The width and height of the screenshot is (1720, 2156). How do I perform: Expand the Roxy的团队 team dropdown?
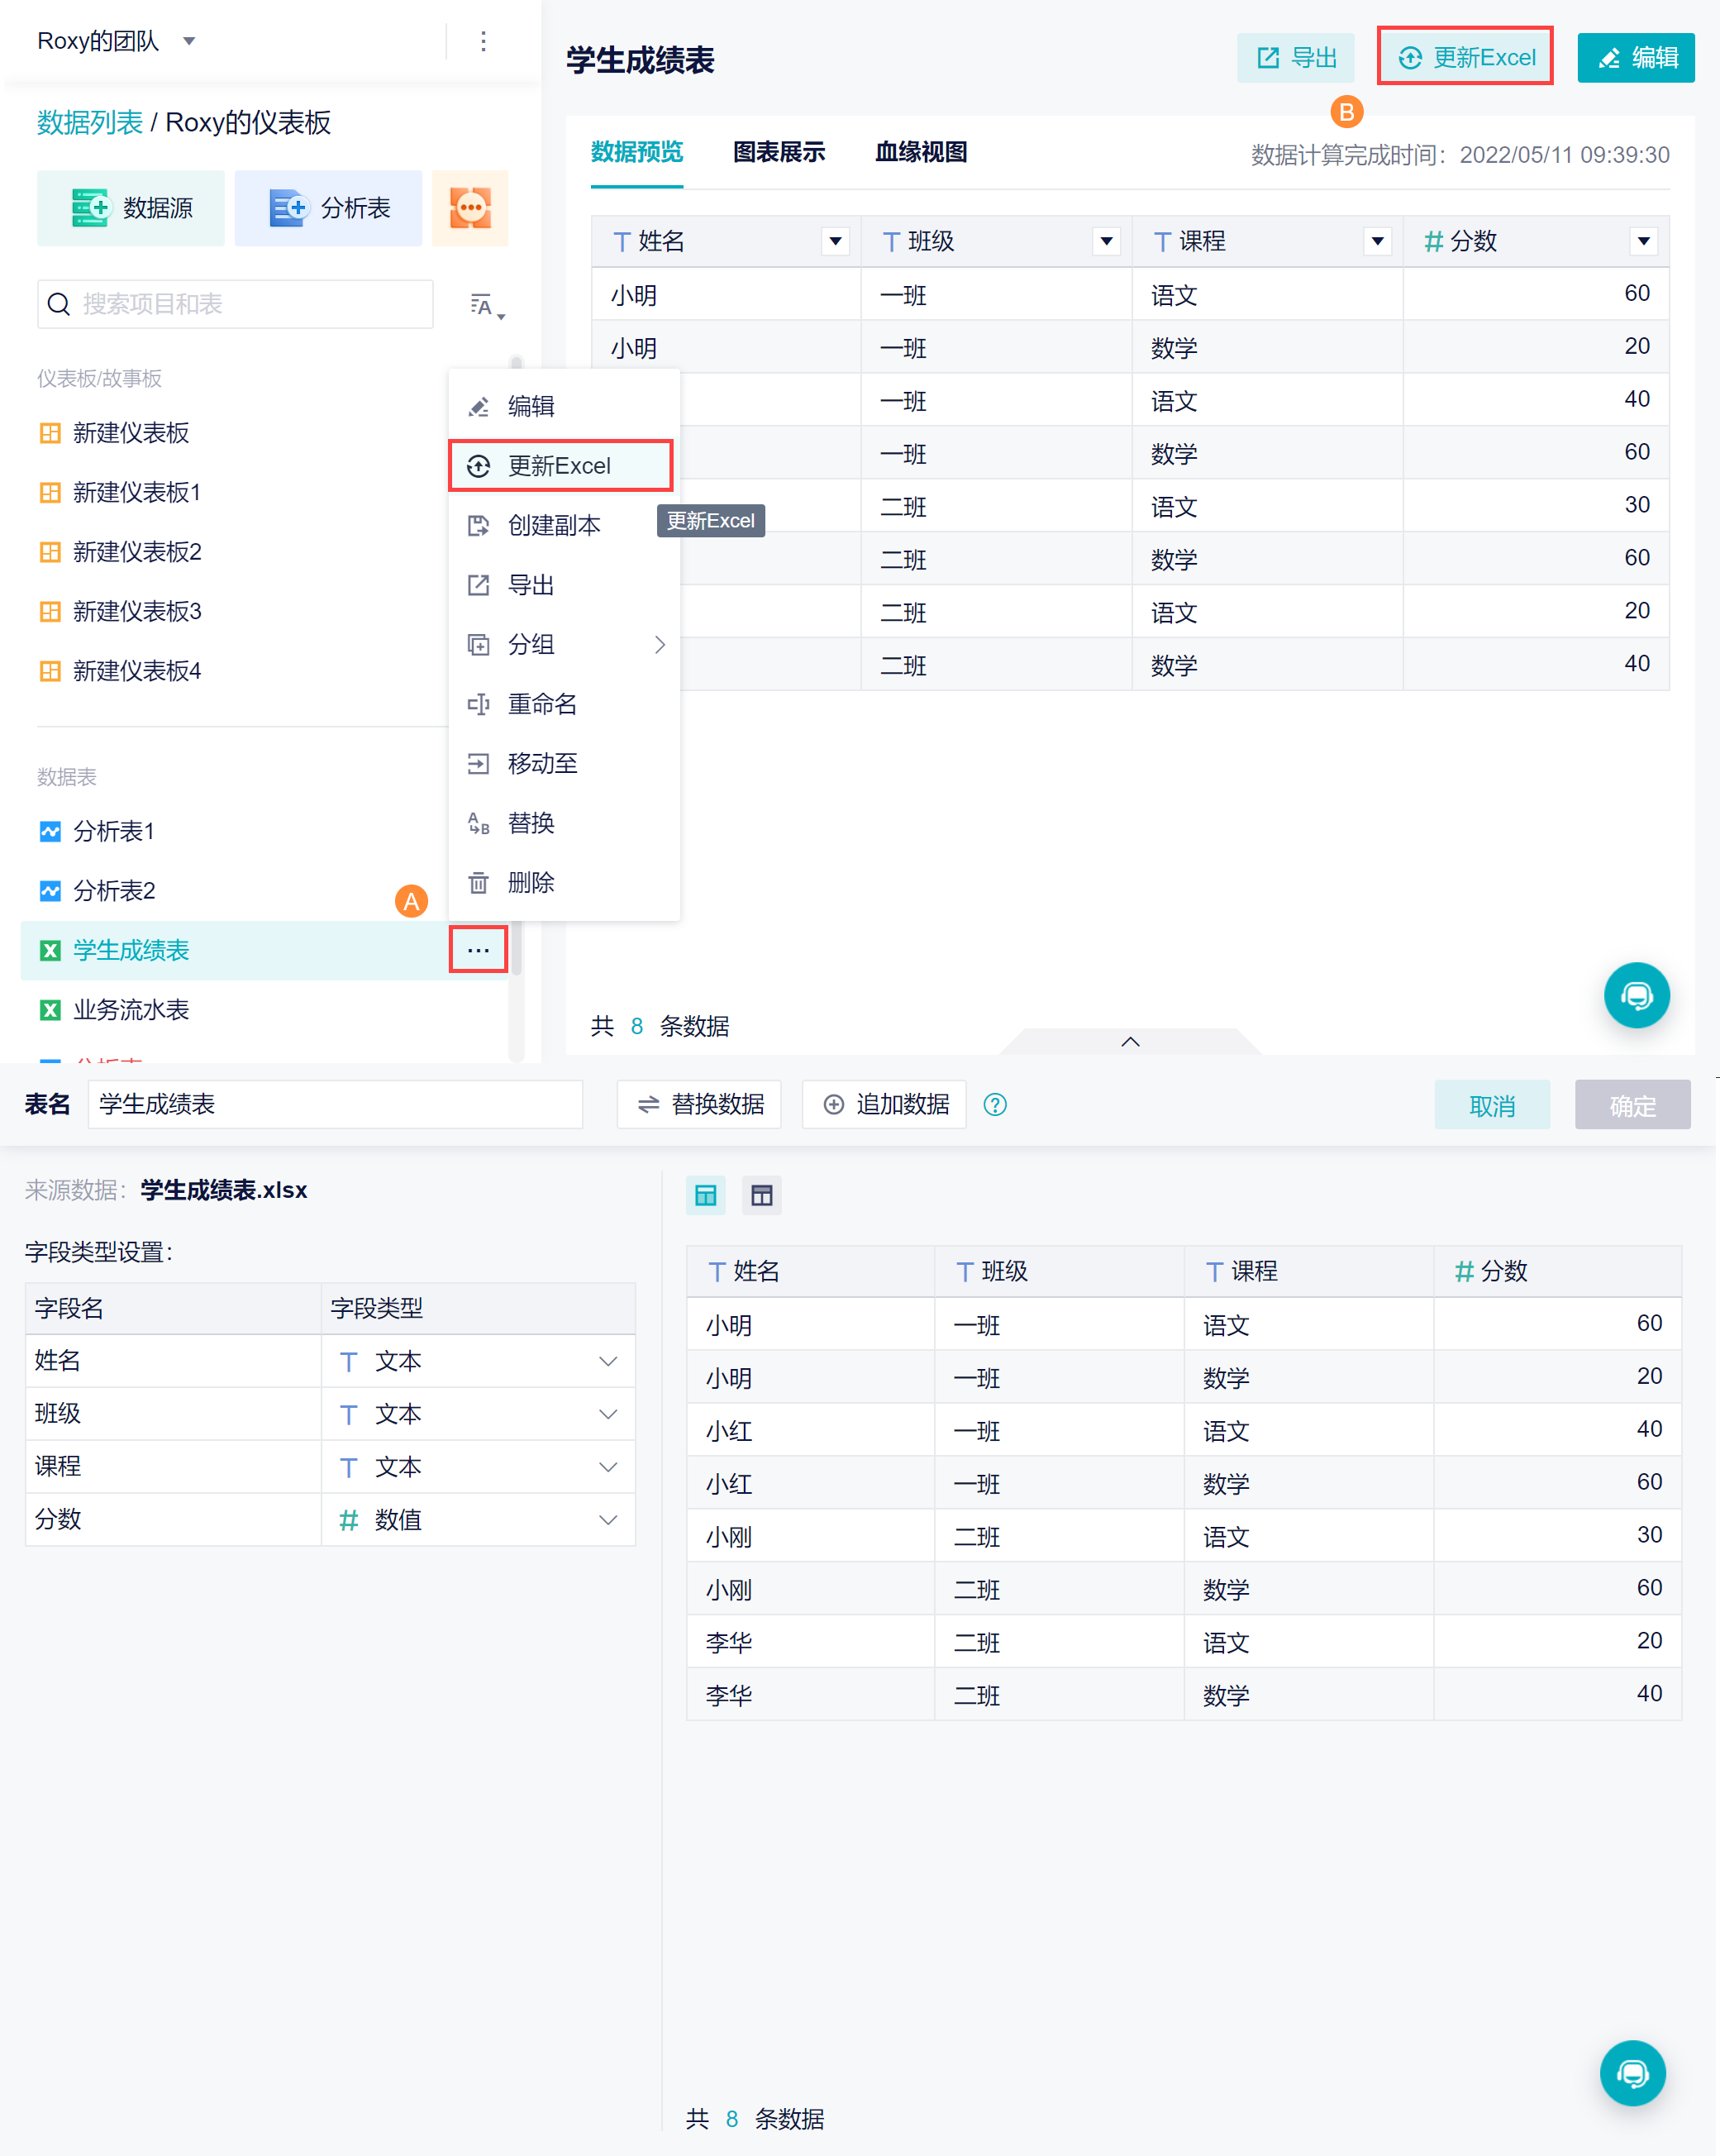coord(189,41)
